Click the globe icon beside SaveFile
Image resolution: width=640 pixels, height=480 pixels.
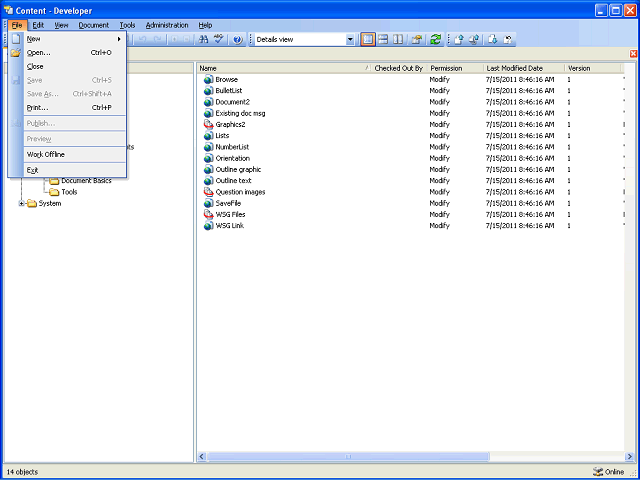(x=209, y=203)
